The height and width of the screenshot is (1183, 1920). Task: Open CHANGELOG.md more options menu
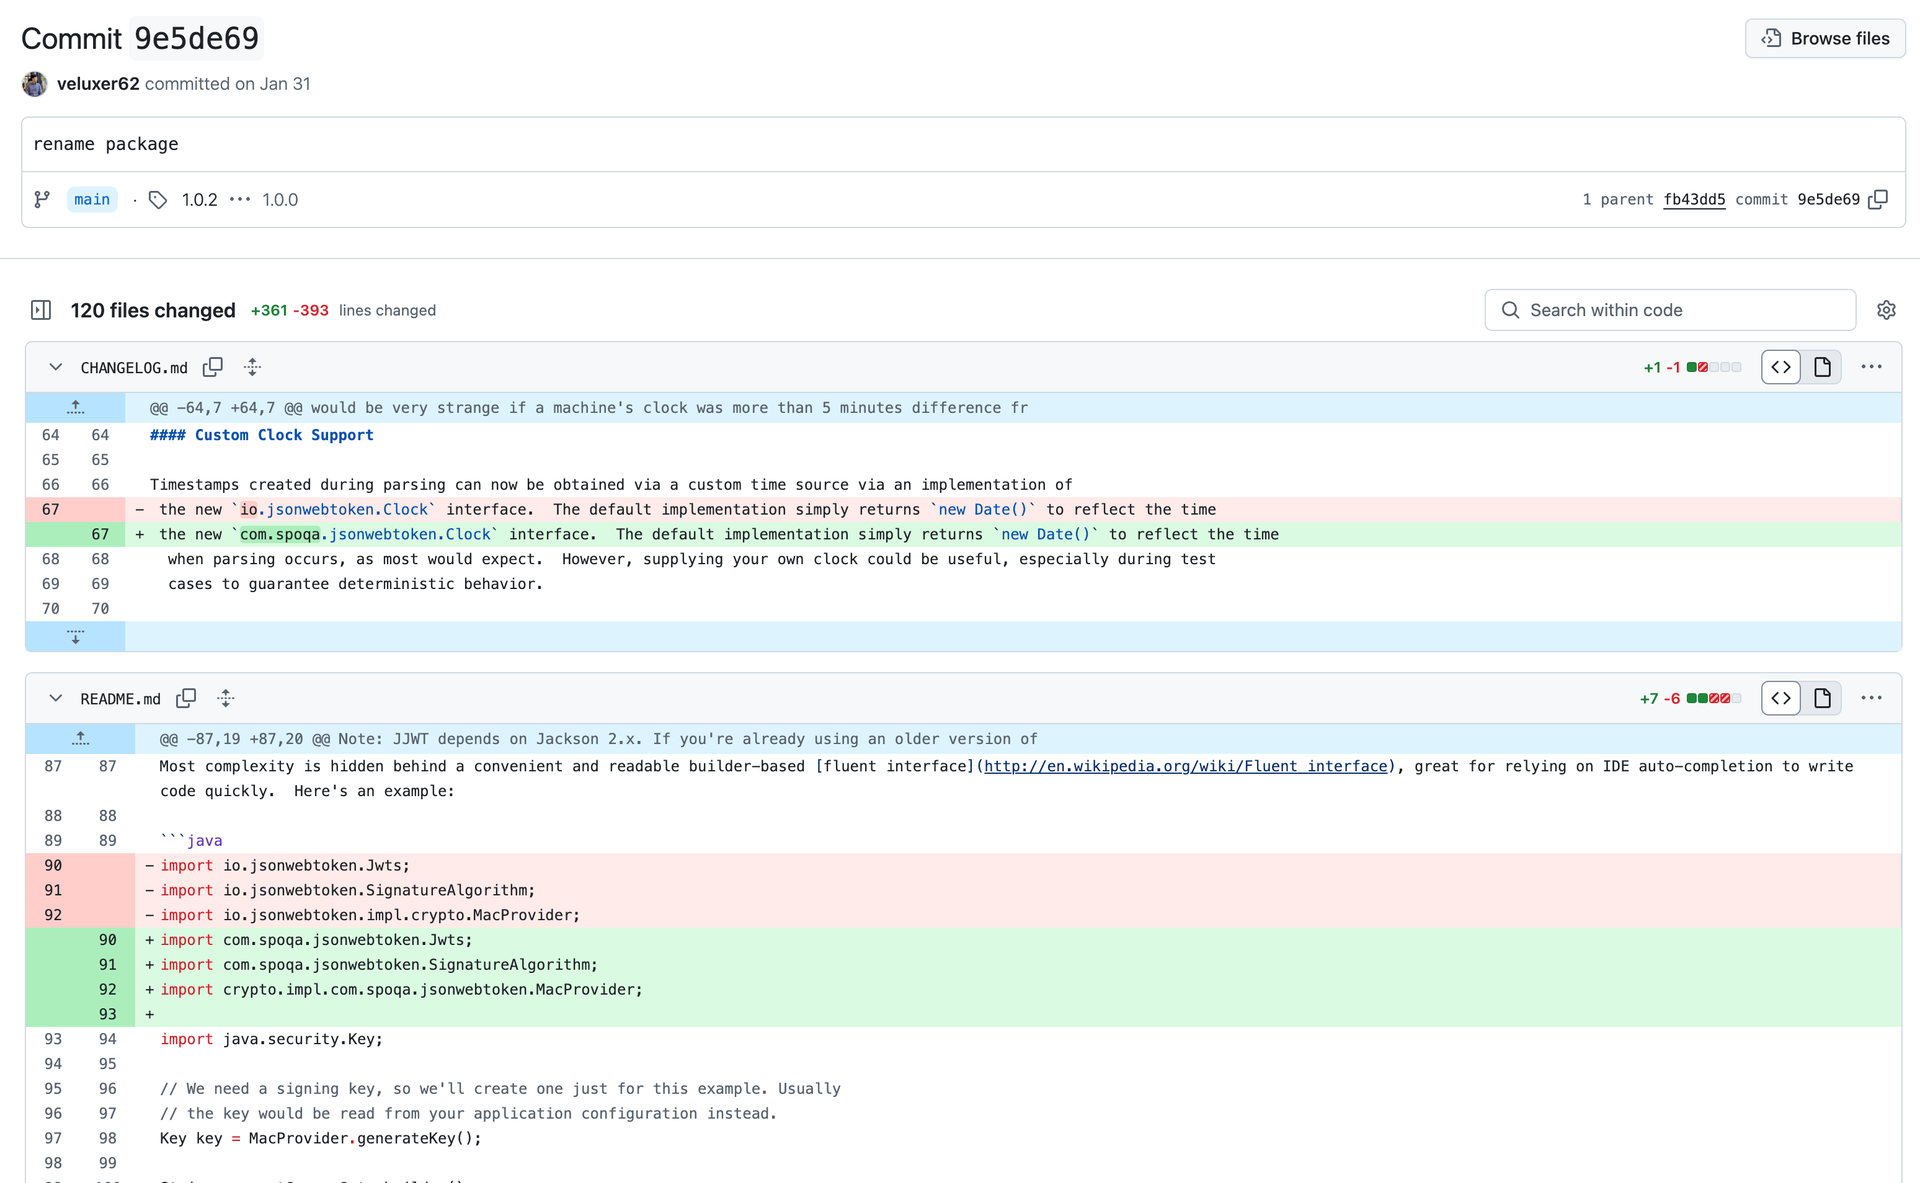[x=1872, y=367]
